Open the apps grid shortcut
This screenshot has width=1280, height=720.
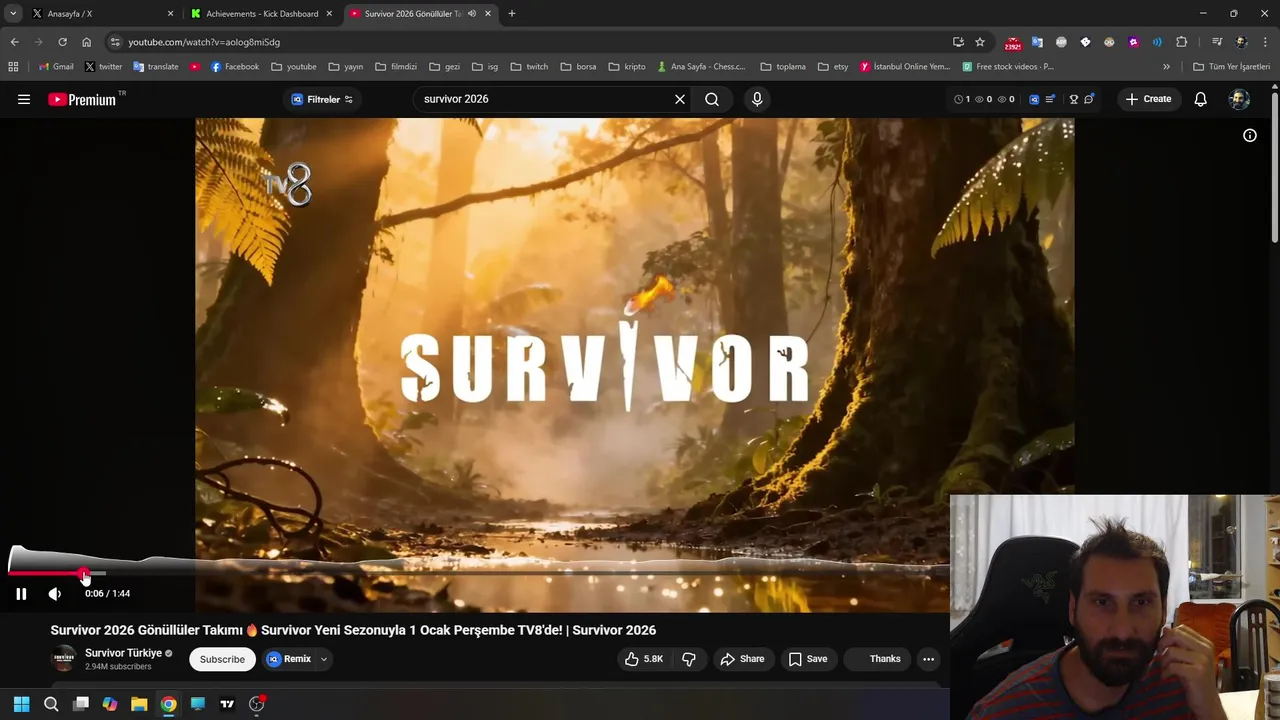pyautogui.click(x=13, y=67)
